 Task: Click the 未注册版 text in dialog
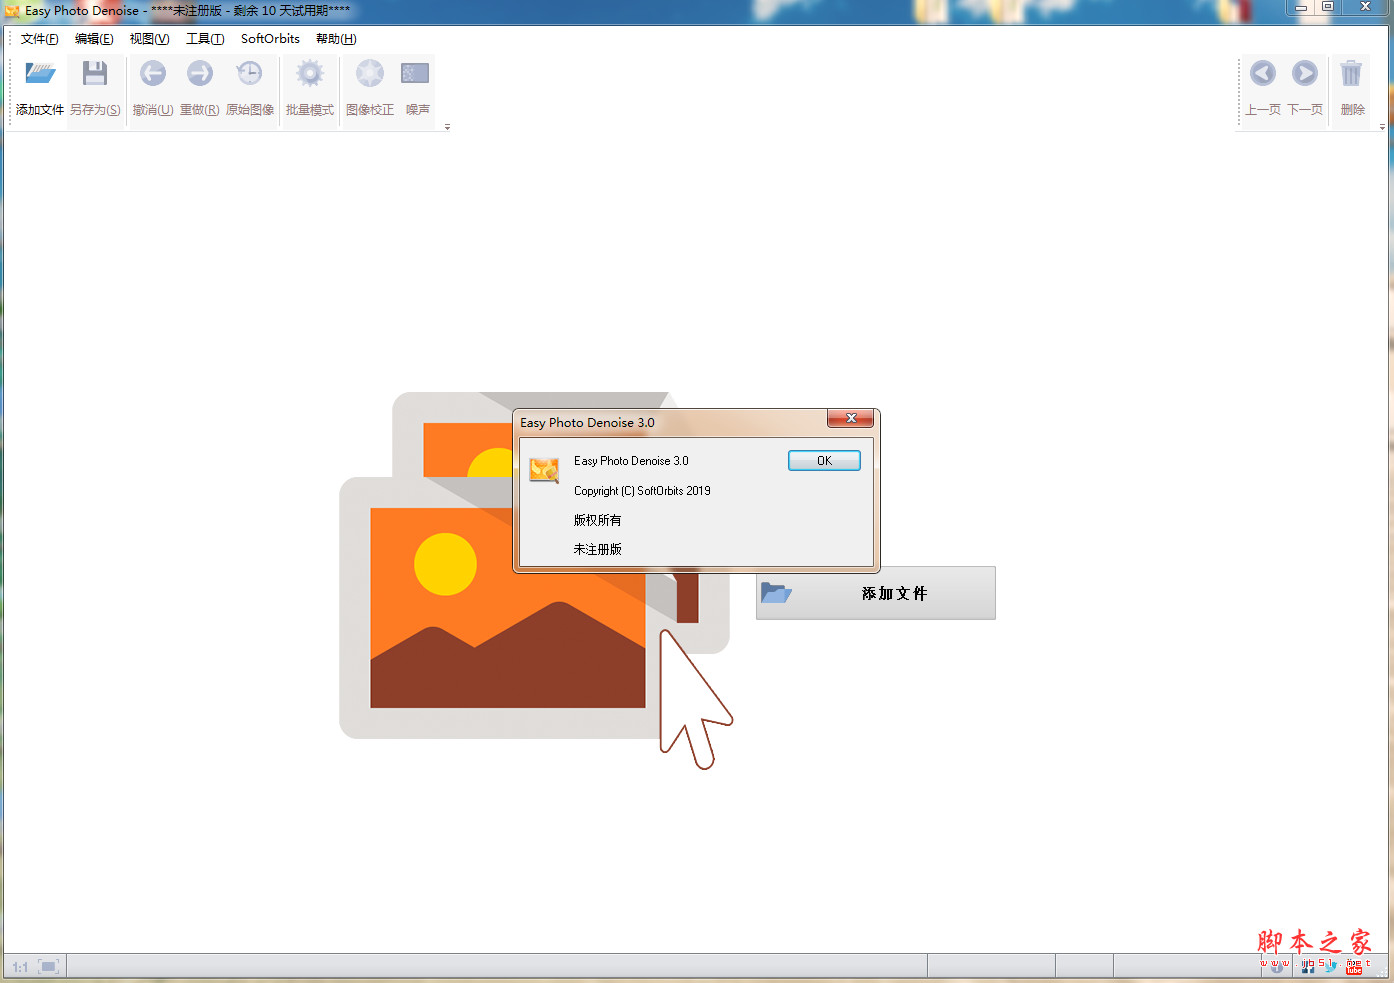(598, 549)
